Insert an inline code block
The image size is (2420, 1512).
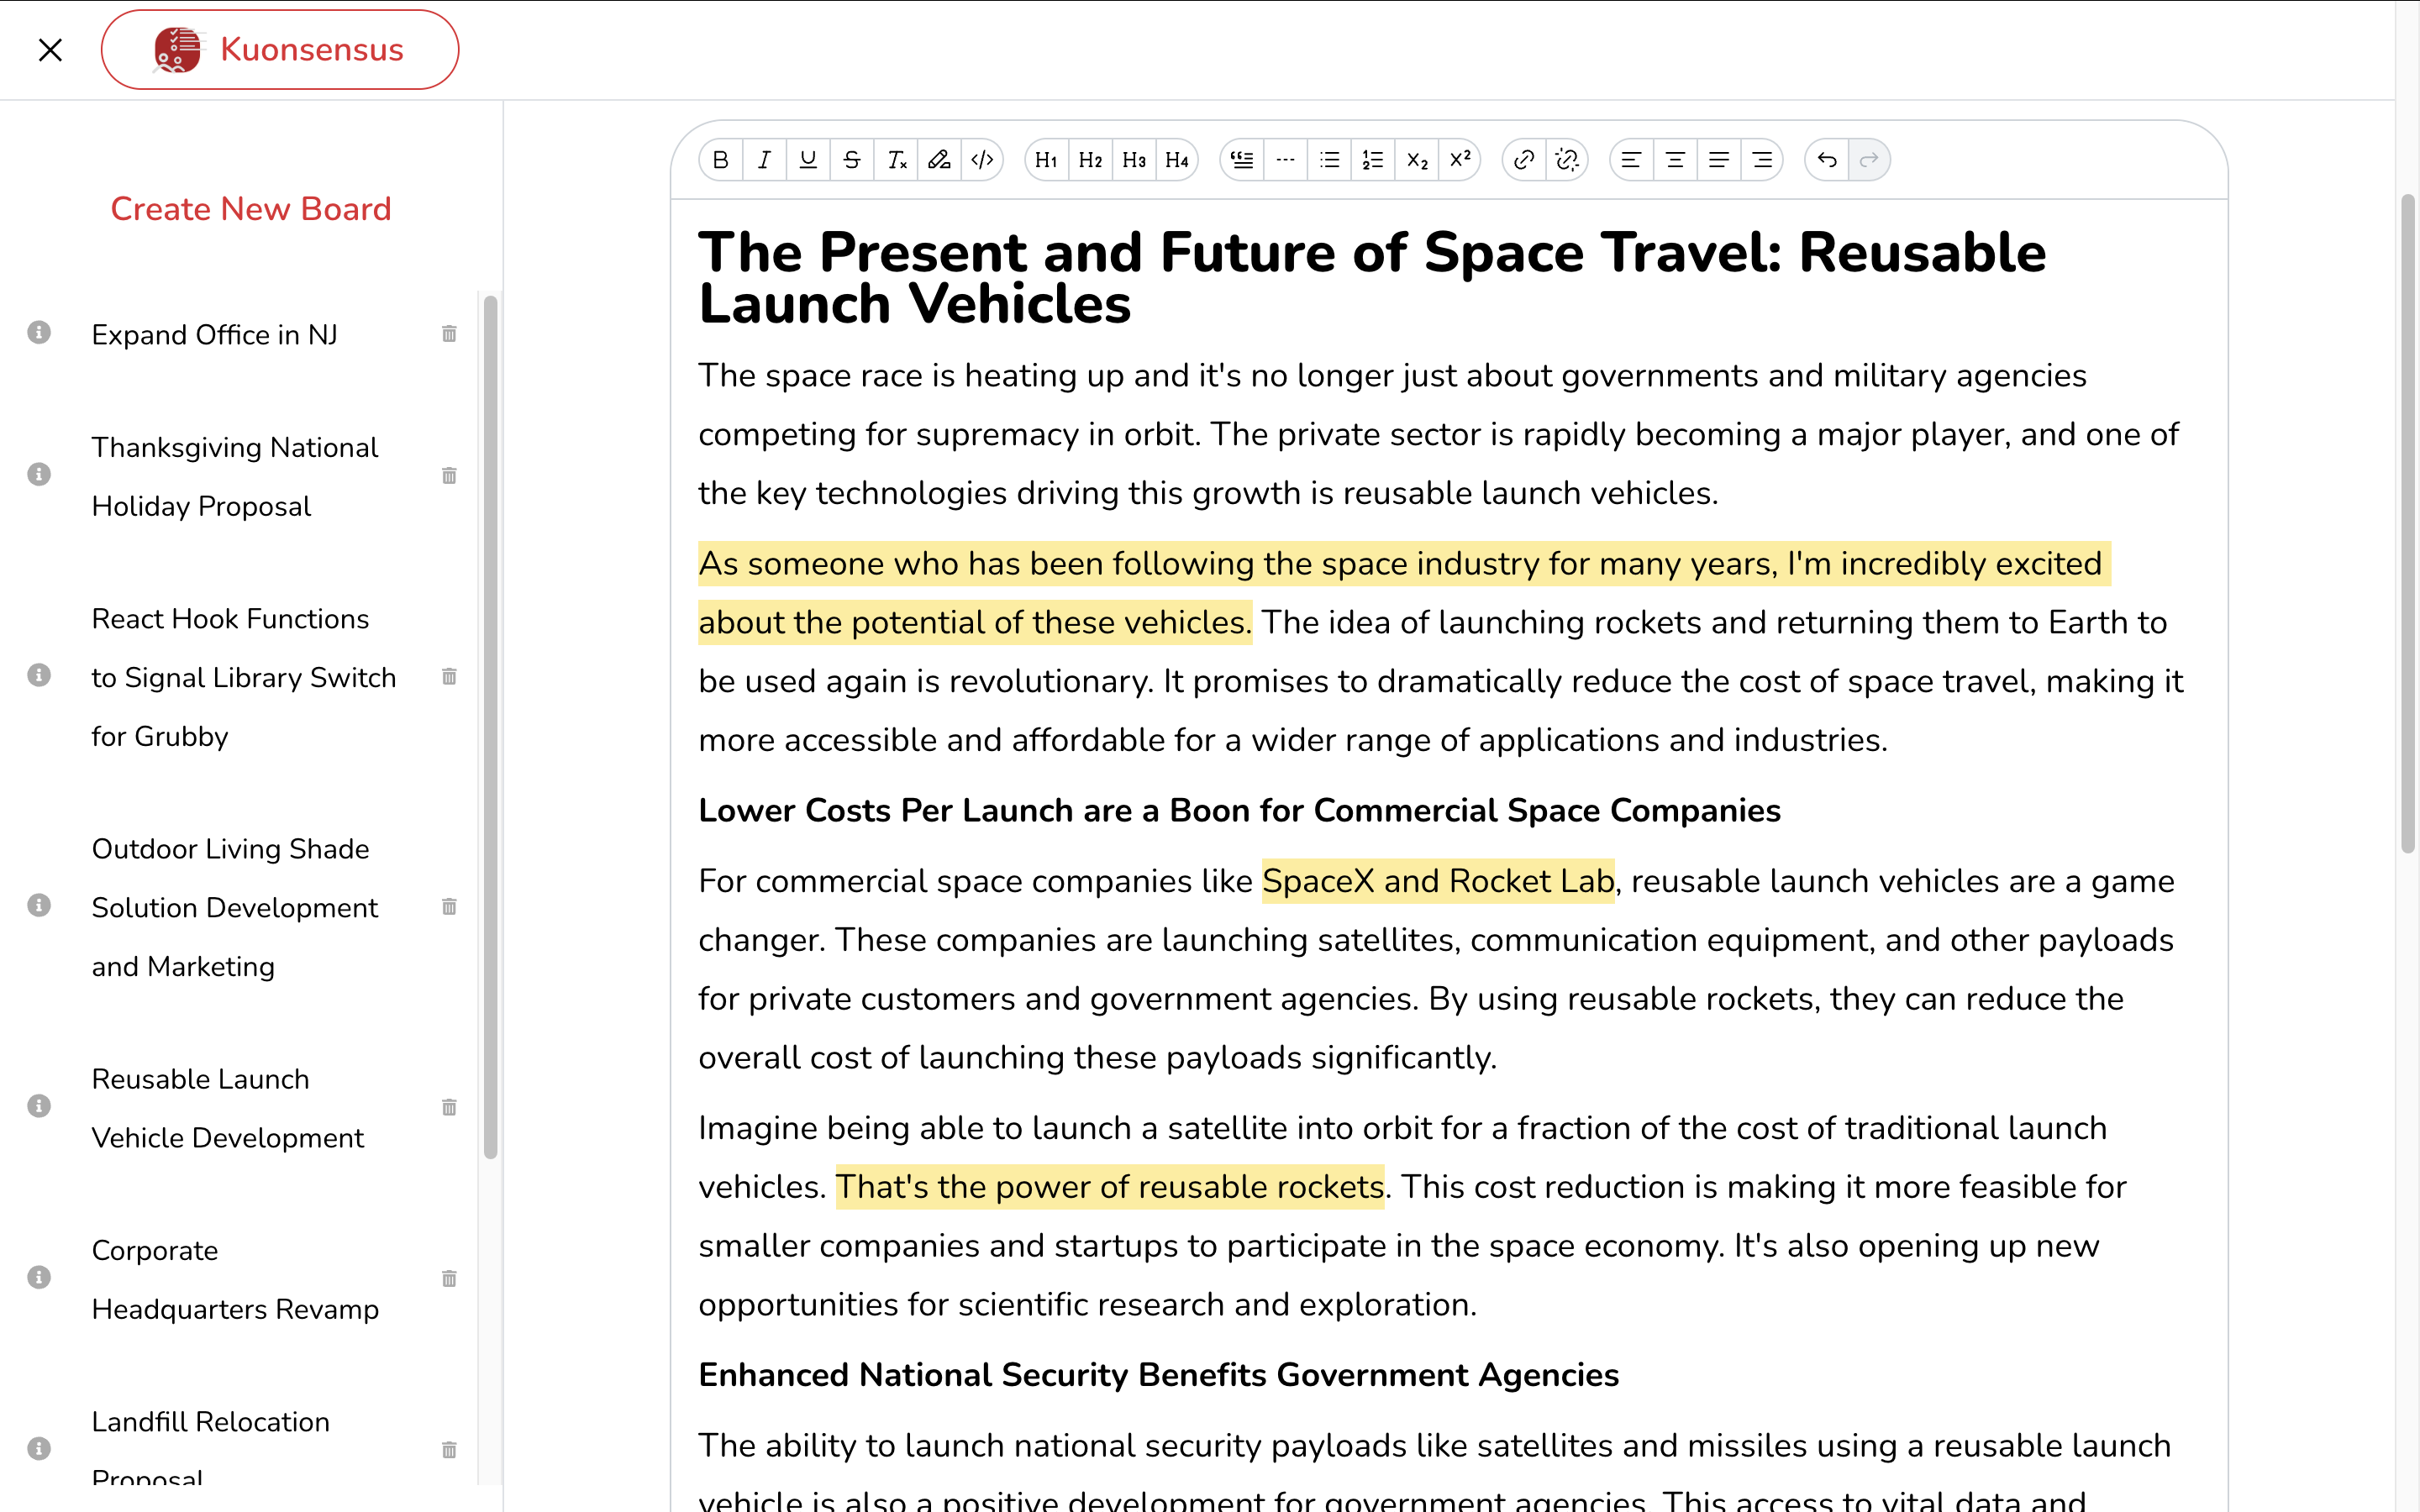tap(982, 160)
